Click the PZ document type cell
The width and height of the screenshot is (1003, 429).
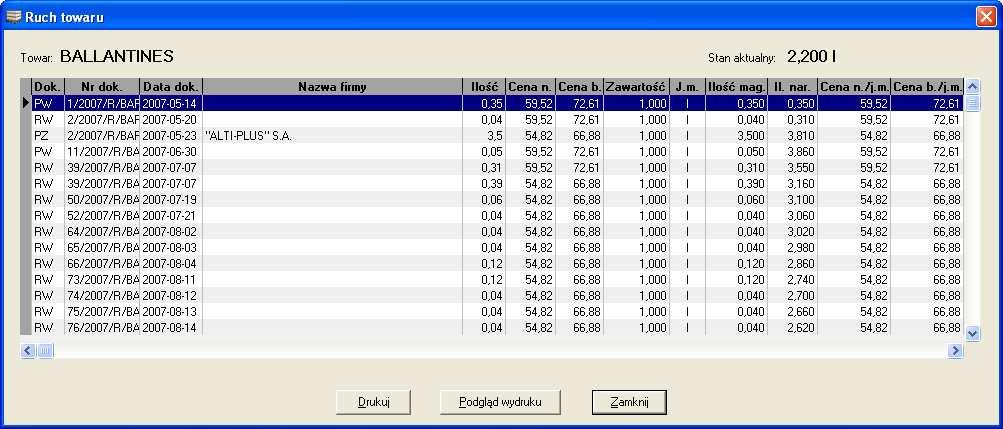(48, 136)
